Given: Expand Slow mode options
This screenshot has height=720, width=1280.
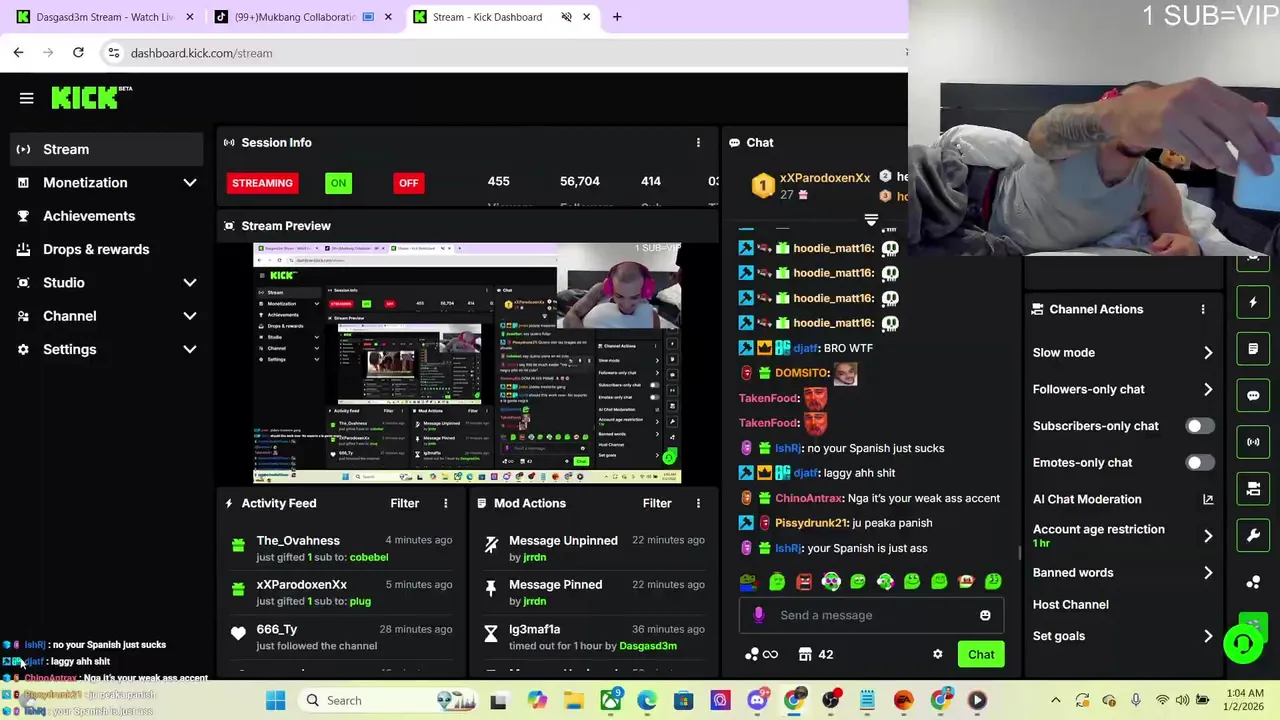Looking at the screenshot, I should [1123, 352].
